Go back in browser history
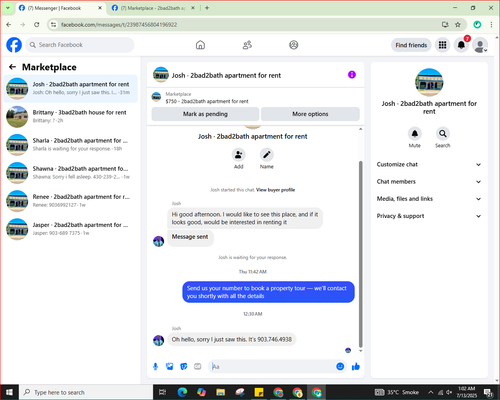Image resolution: width=500 pixels, height=400 pixels. click(x=9, y=25)
